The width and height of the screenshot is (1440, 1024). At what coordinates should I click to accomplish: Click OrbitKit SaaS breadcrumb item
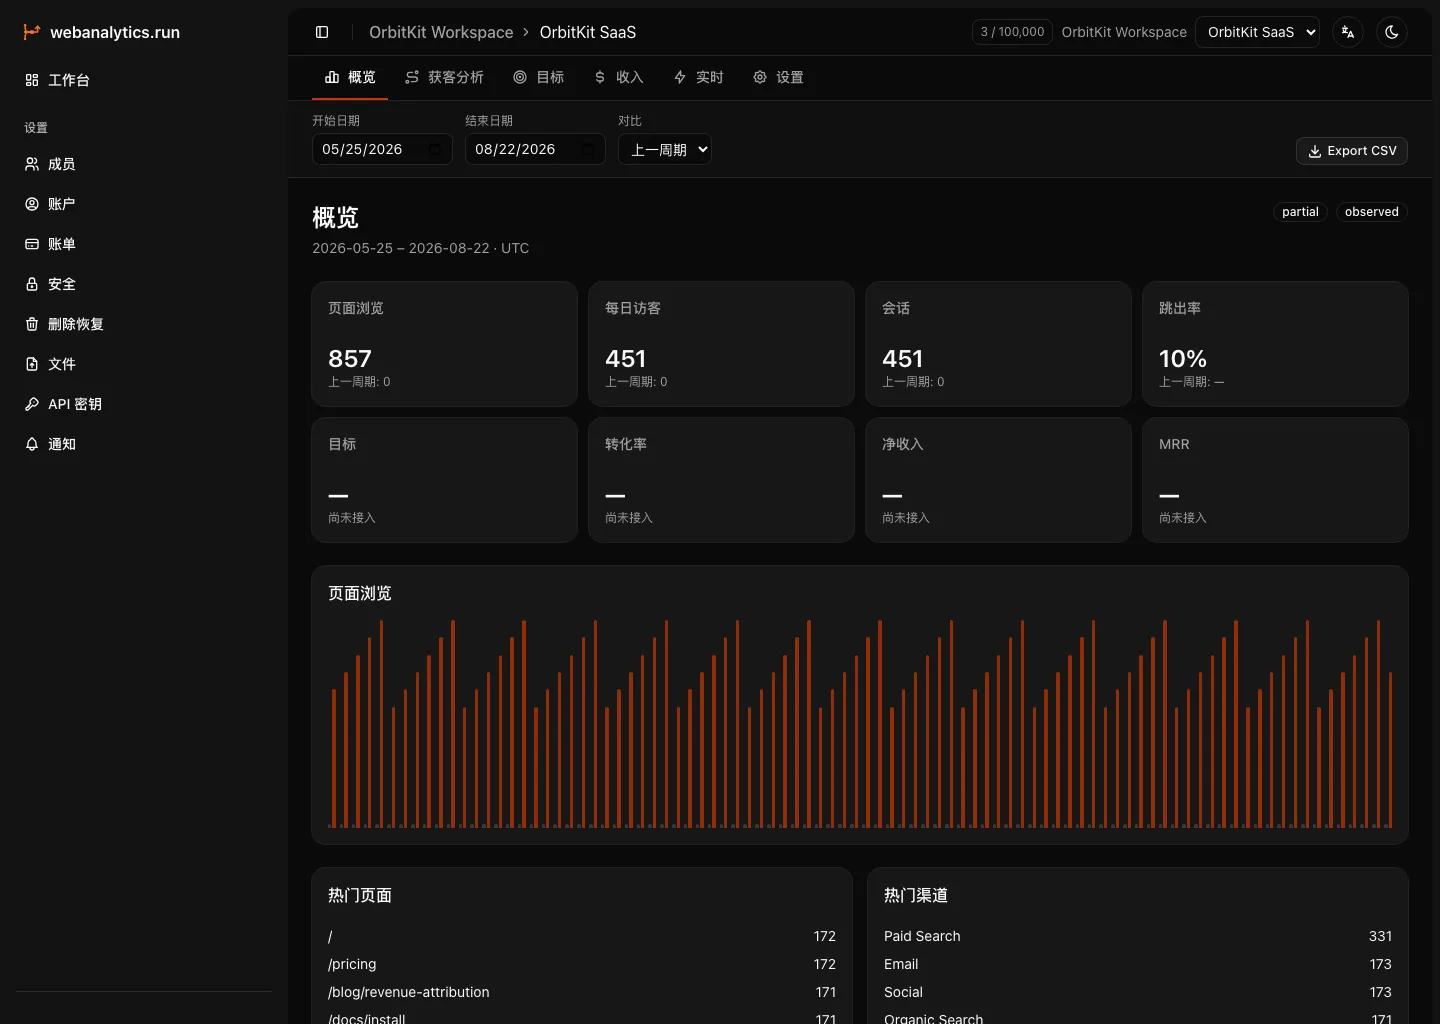tap(588, 32)
